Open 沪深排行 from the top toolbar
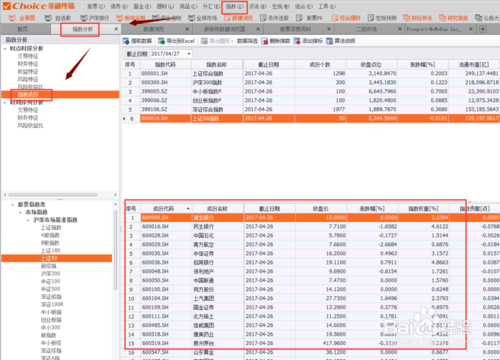 [95, 18]
